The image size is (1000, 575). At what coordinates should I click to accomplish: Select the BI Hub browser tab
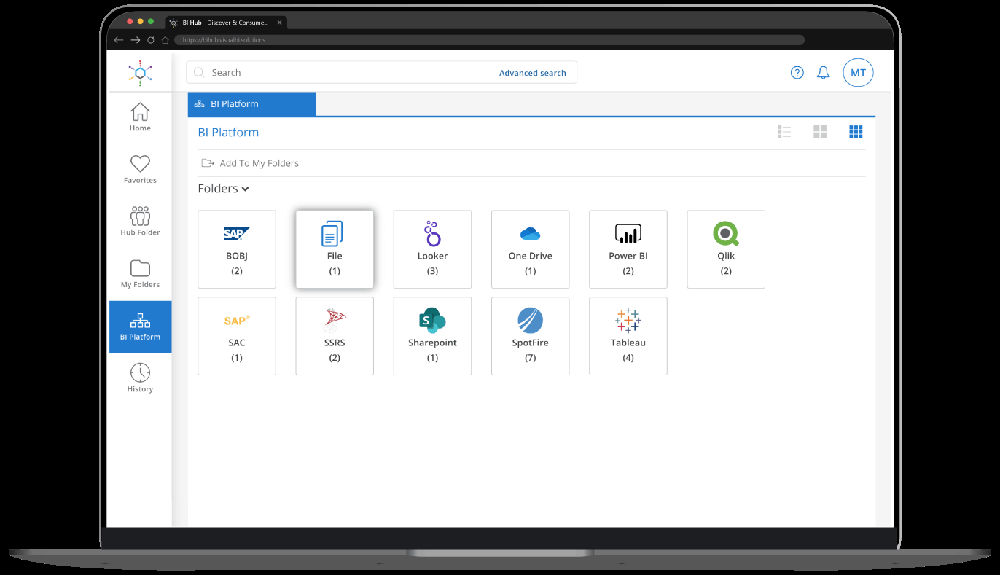[226, 22]
